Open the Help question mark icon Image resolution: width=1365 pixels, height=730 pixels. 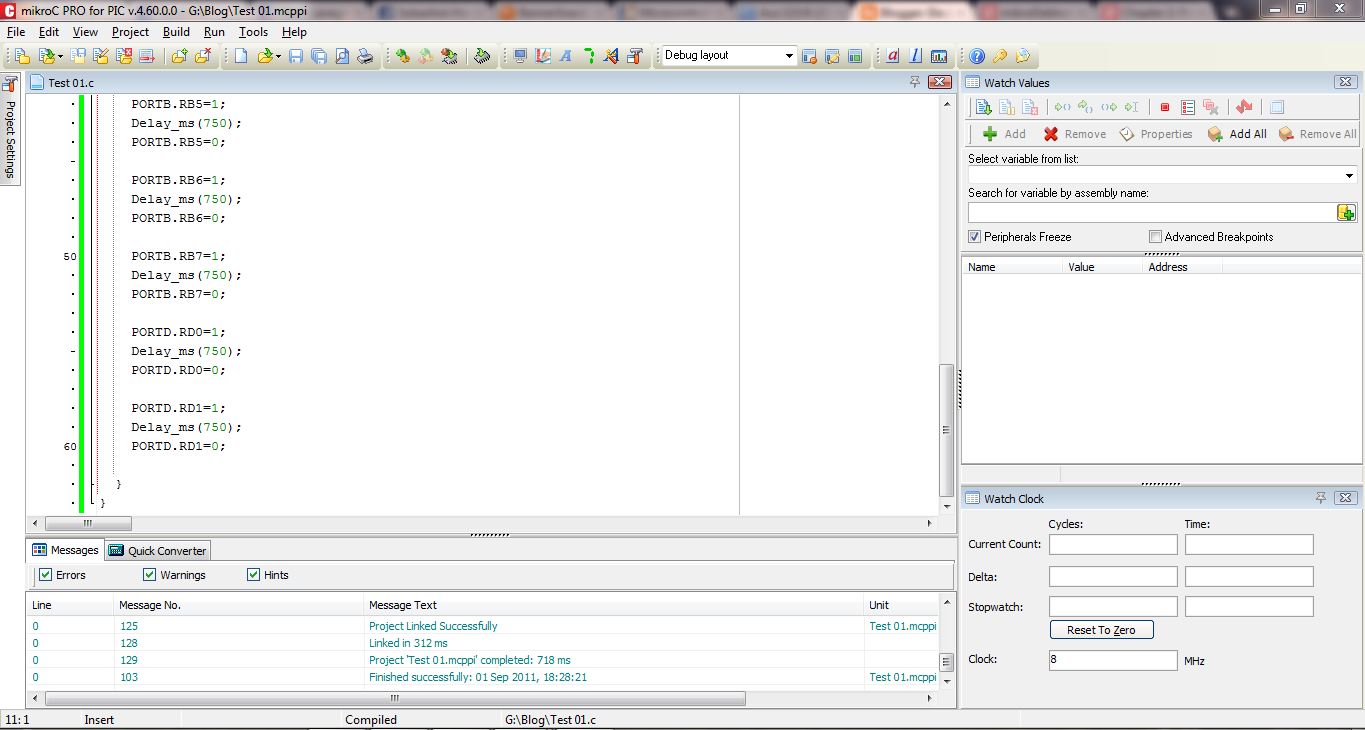click(977, 56)
